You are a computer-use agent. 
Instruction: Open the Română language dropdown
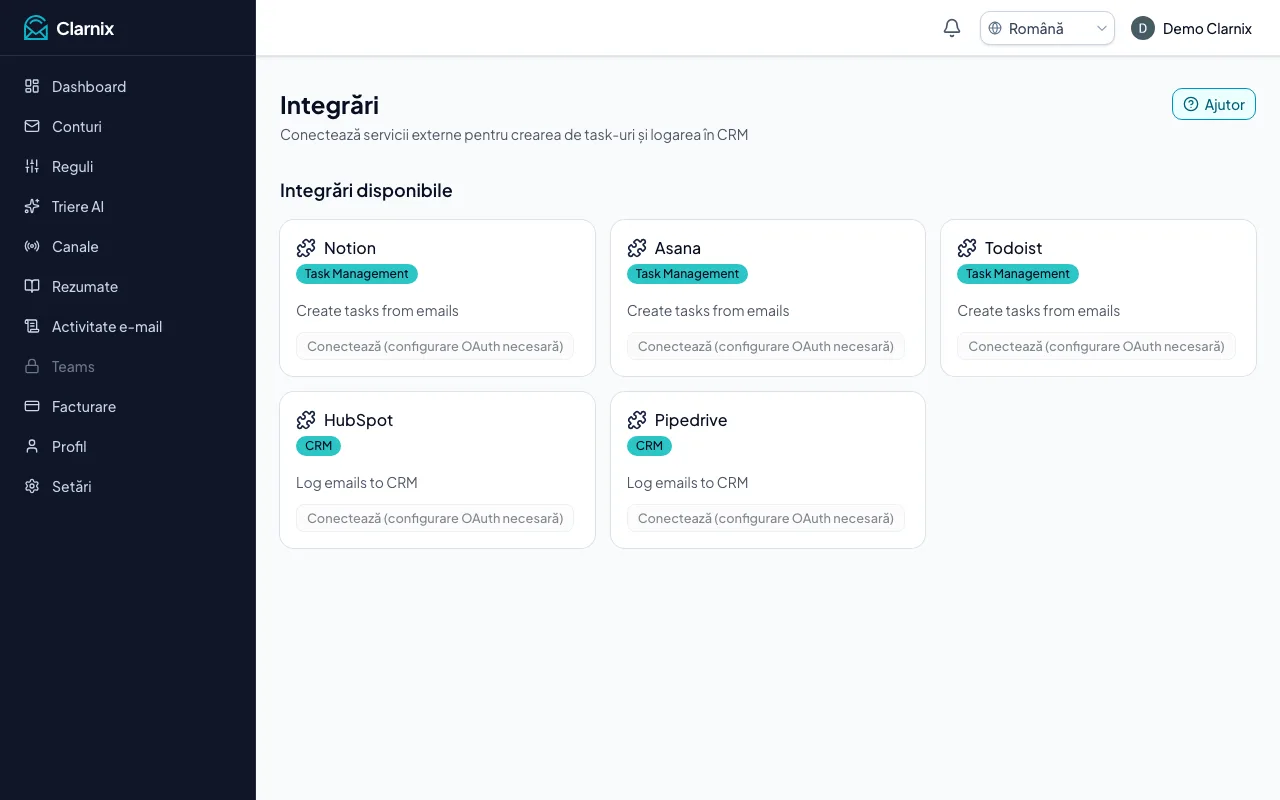tap(1047, 28)
